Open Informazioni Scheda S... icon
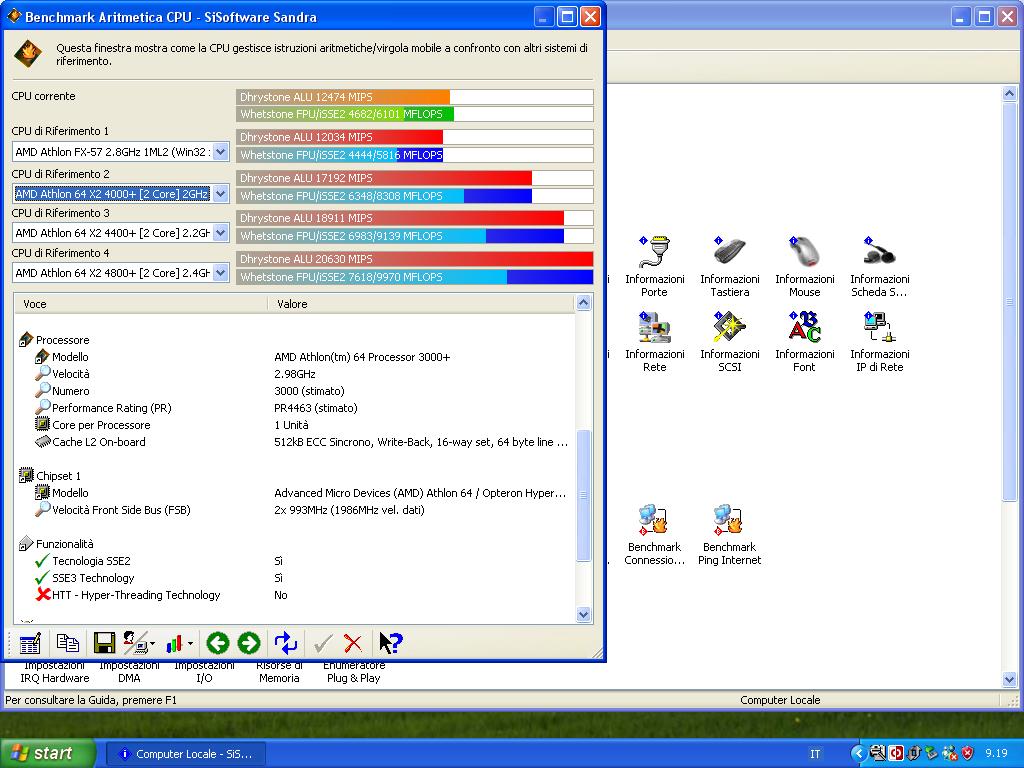The height and width of the screenshot is (768, 1024). click(x=880, y=266)
